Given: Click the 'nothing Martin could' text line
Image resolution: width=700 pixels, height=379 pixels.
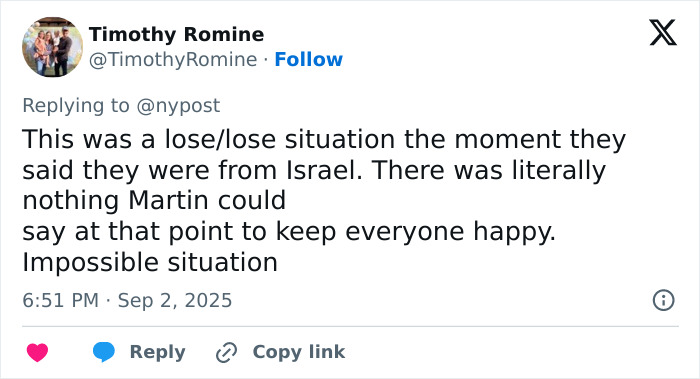Looking at the screenshot, I should pos(154,200).
